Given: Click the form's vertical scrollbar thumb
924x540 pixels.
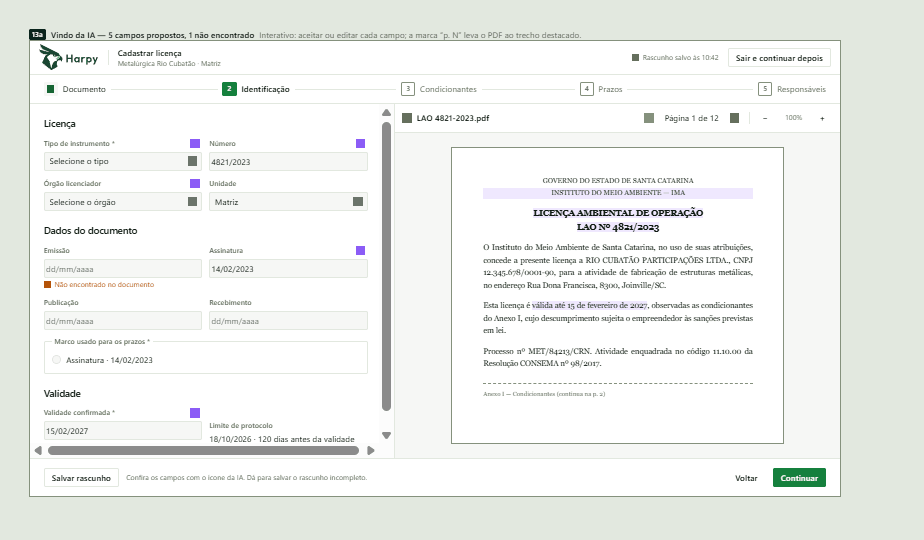Looking at the screenshot, I should tap(387, 266).
